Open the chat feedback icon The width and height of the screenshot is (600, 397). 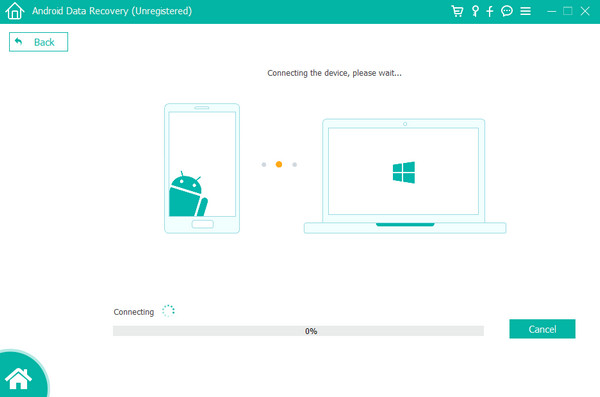coord(507,11)
